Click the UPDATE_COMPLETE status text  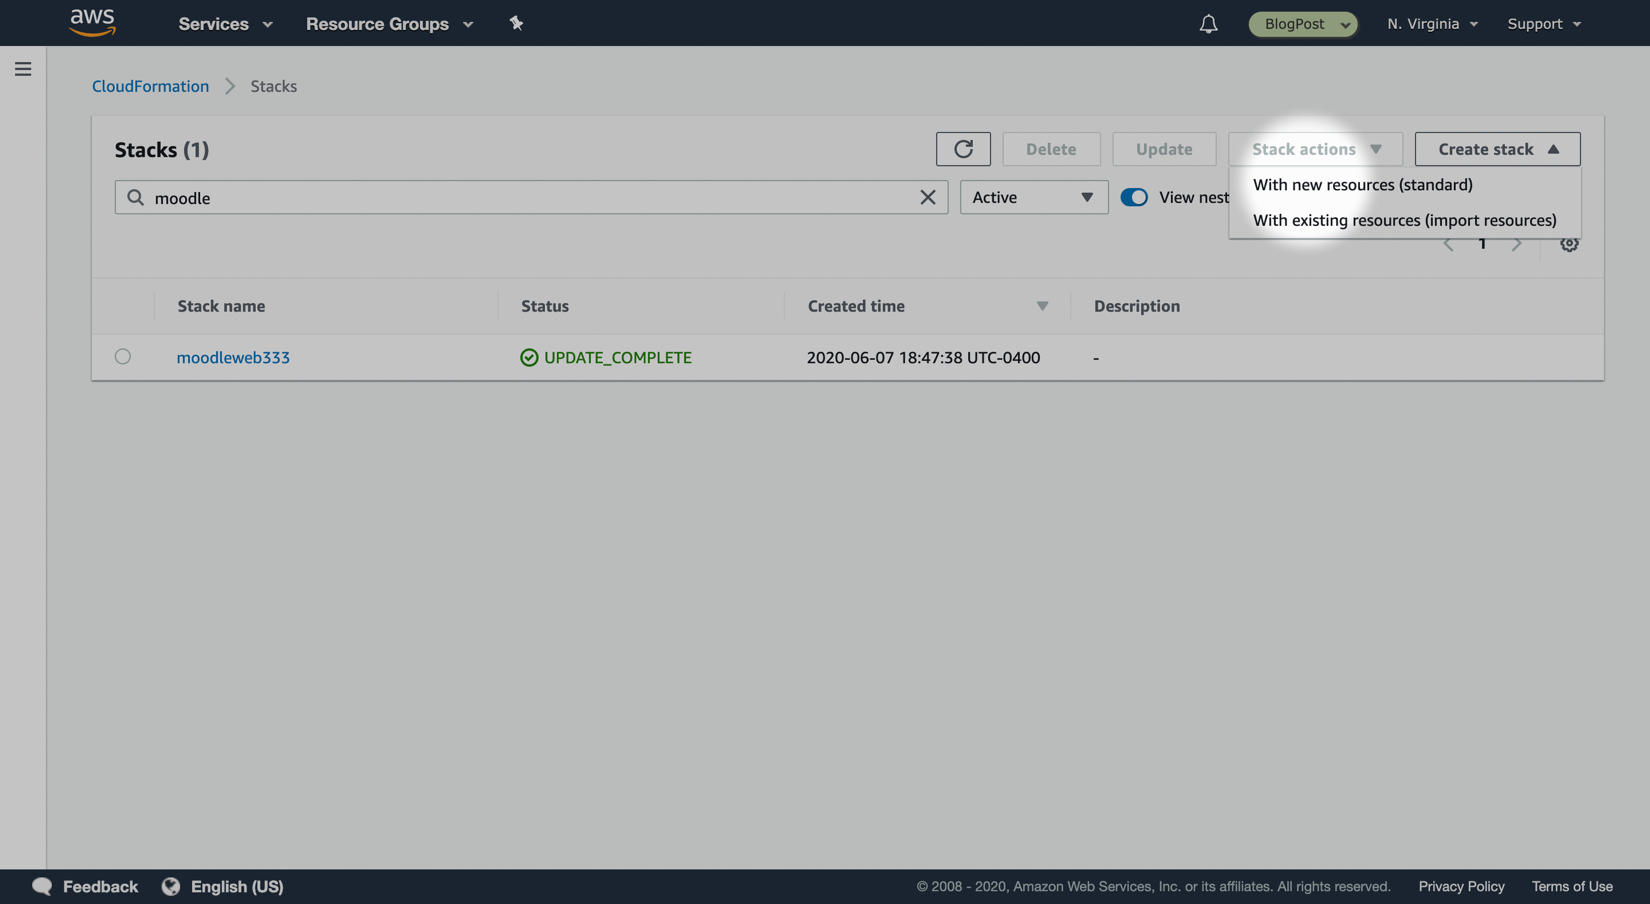point(618,358)
